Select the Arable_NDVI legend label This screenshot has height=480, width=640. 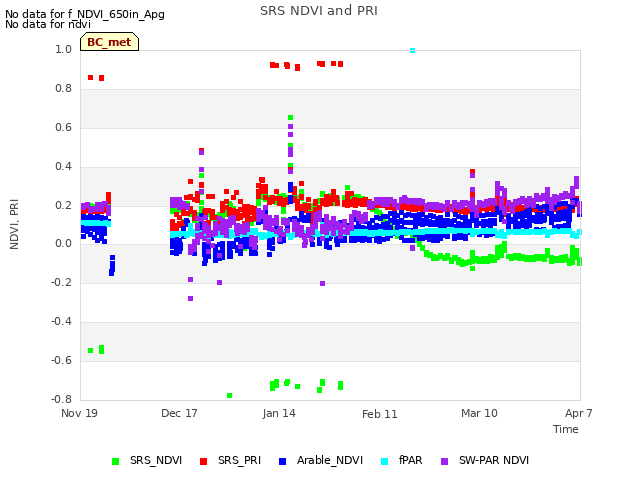pos(330,460)
